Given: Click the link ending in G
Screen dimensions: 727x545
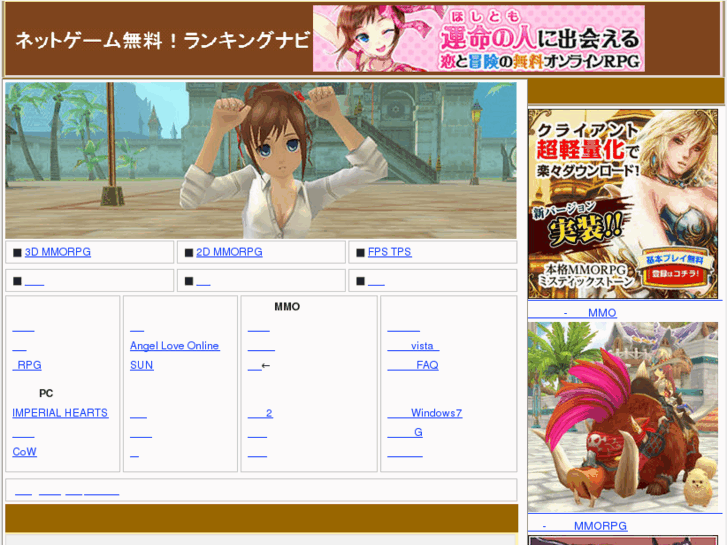Looking at the screenshot, I should pos(405,432).
